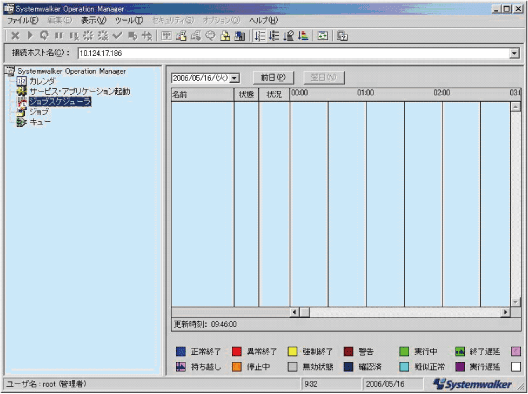Click the circular restart arrow toolbar icon

coord(44,36)
